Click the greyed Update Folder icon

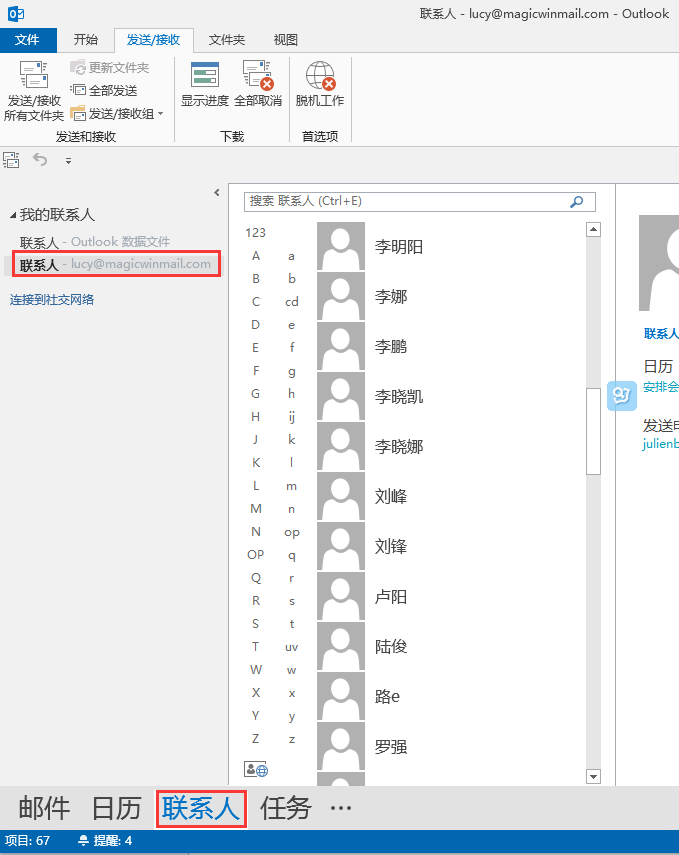click(78, 68)
